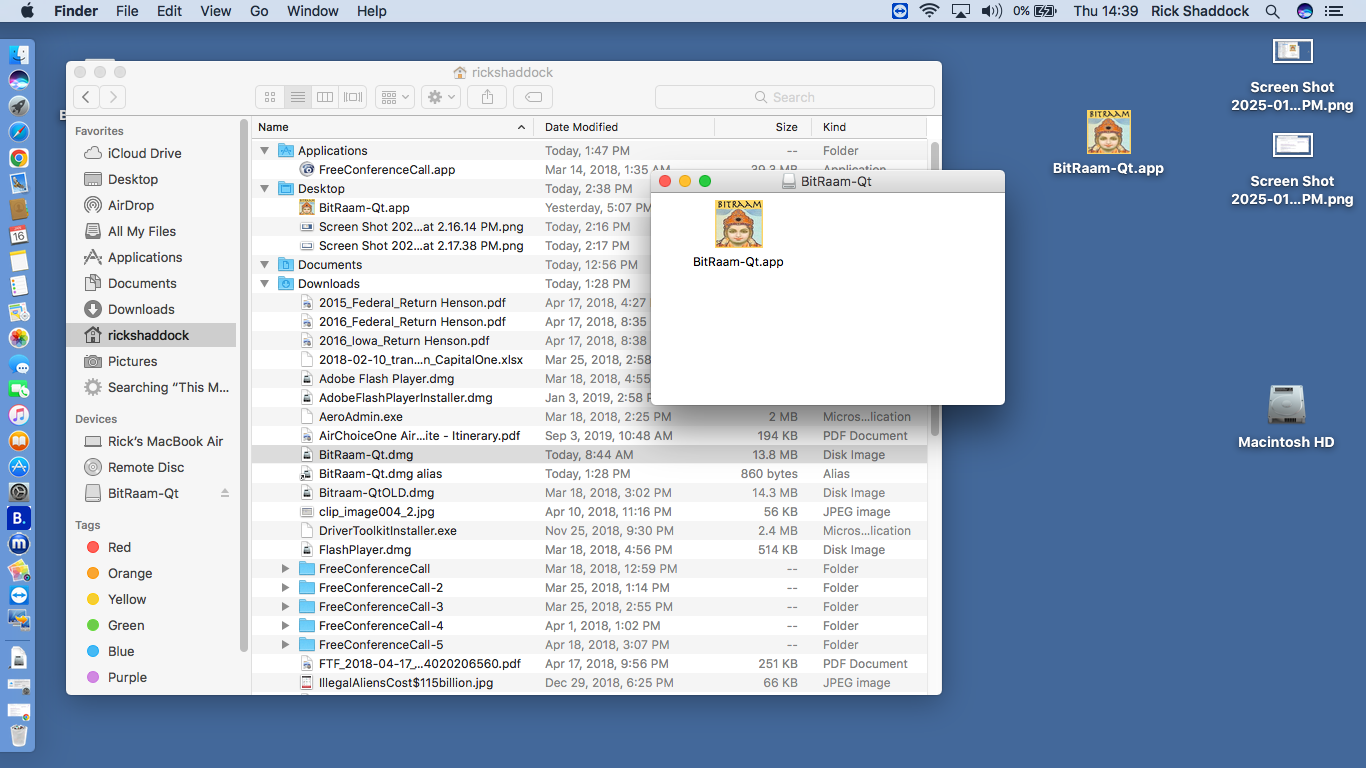Open the Window menu
This screenshot has height=768, width=1366.
(312, 11)
